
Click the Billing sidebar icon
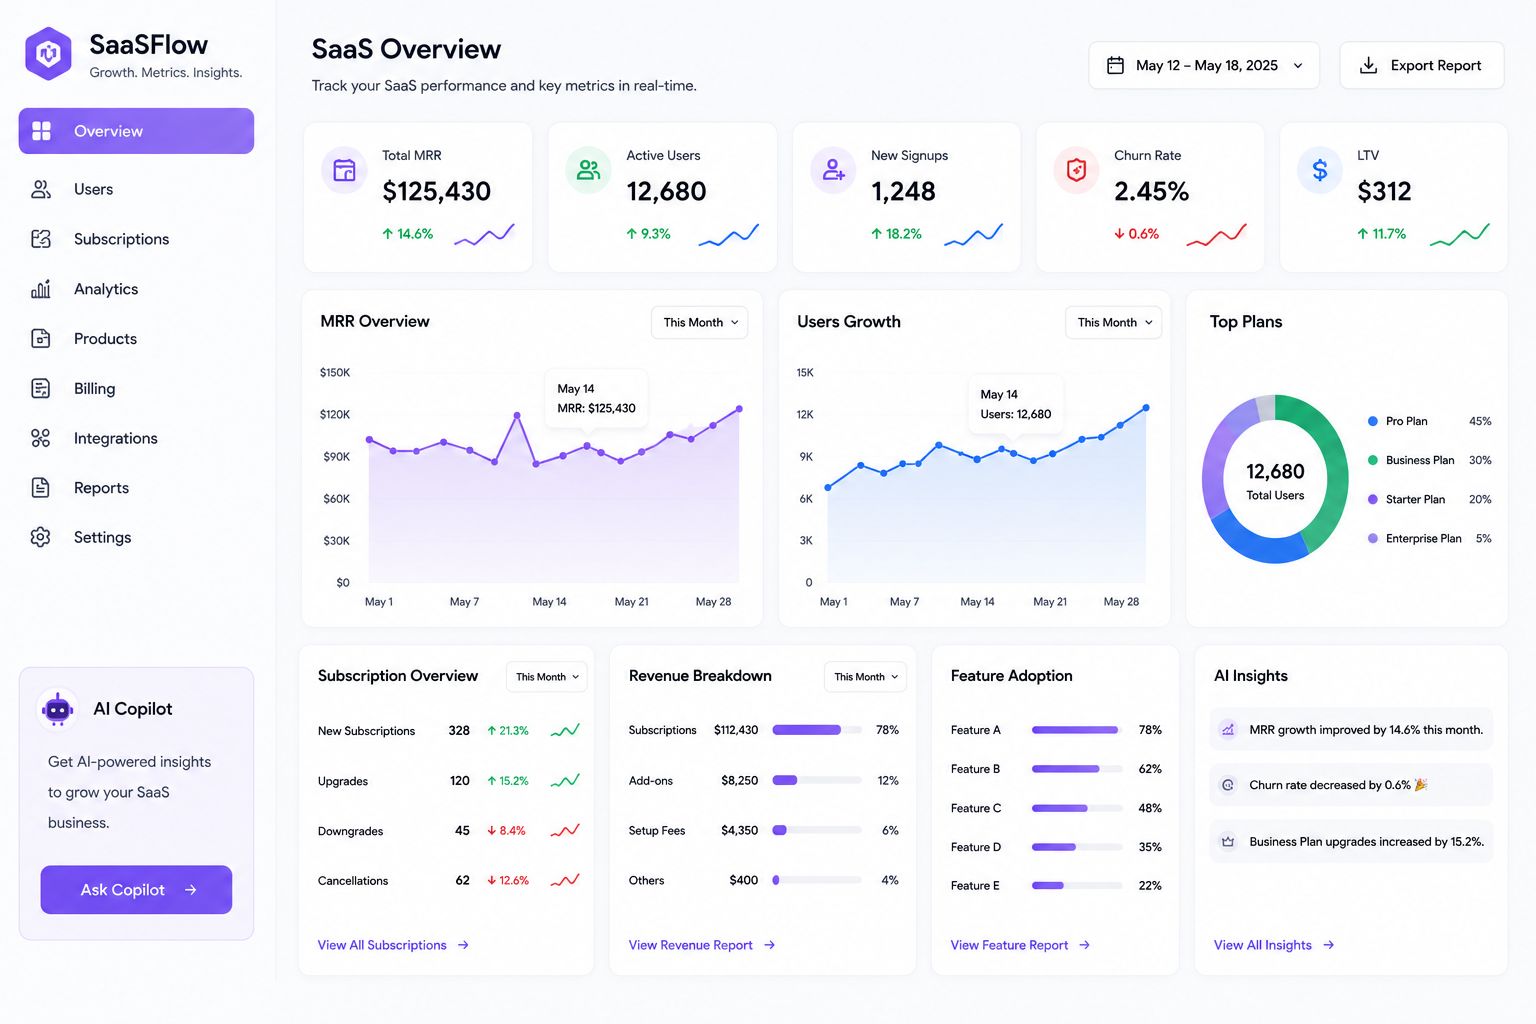(41, 388)
